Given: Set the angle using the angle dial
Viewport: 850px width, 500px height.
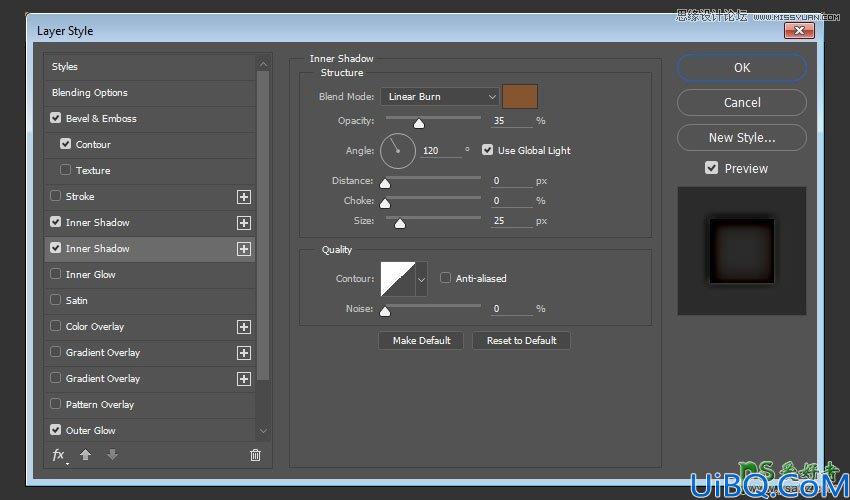Looking at the screenshot, I should [x=398, y=151].
